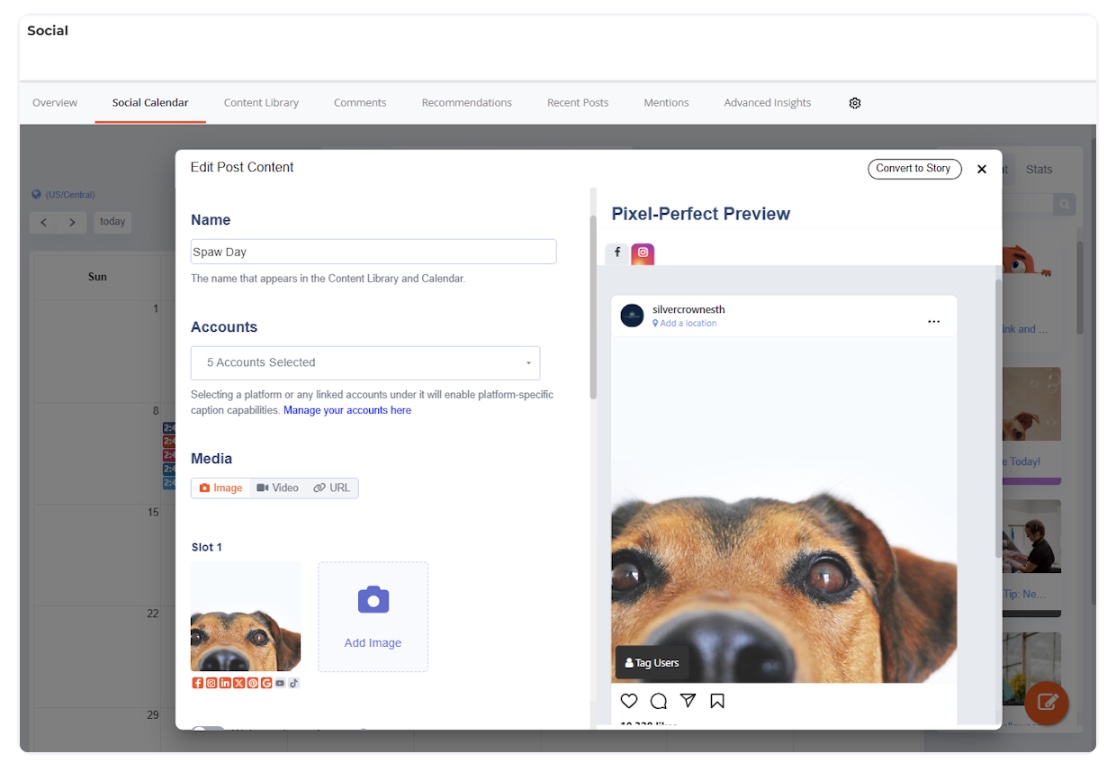The height and width of the screenshot is (760, 1104).
Task: Click the heart like icon in preview
Action: 629,701
